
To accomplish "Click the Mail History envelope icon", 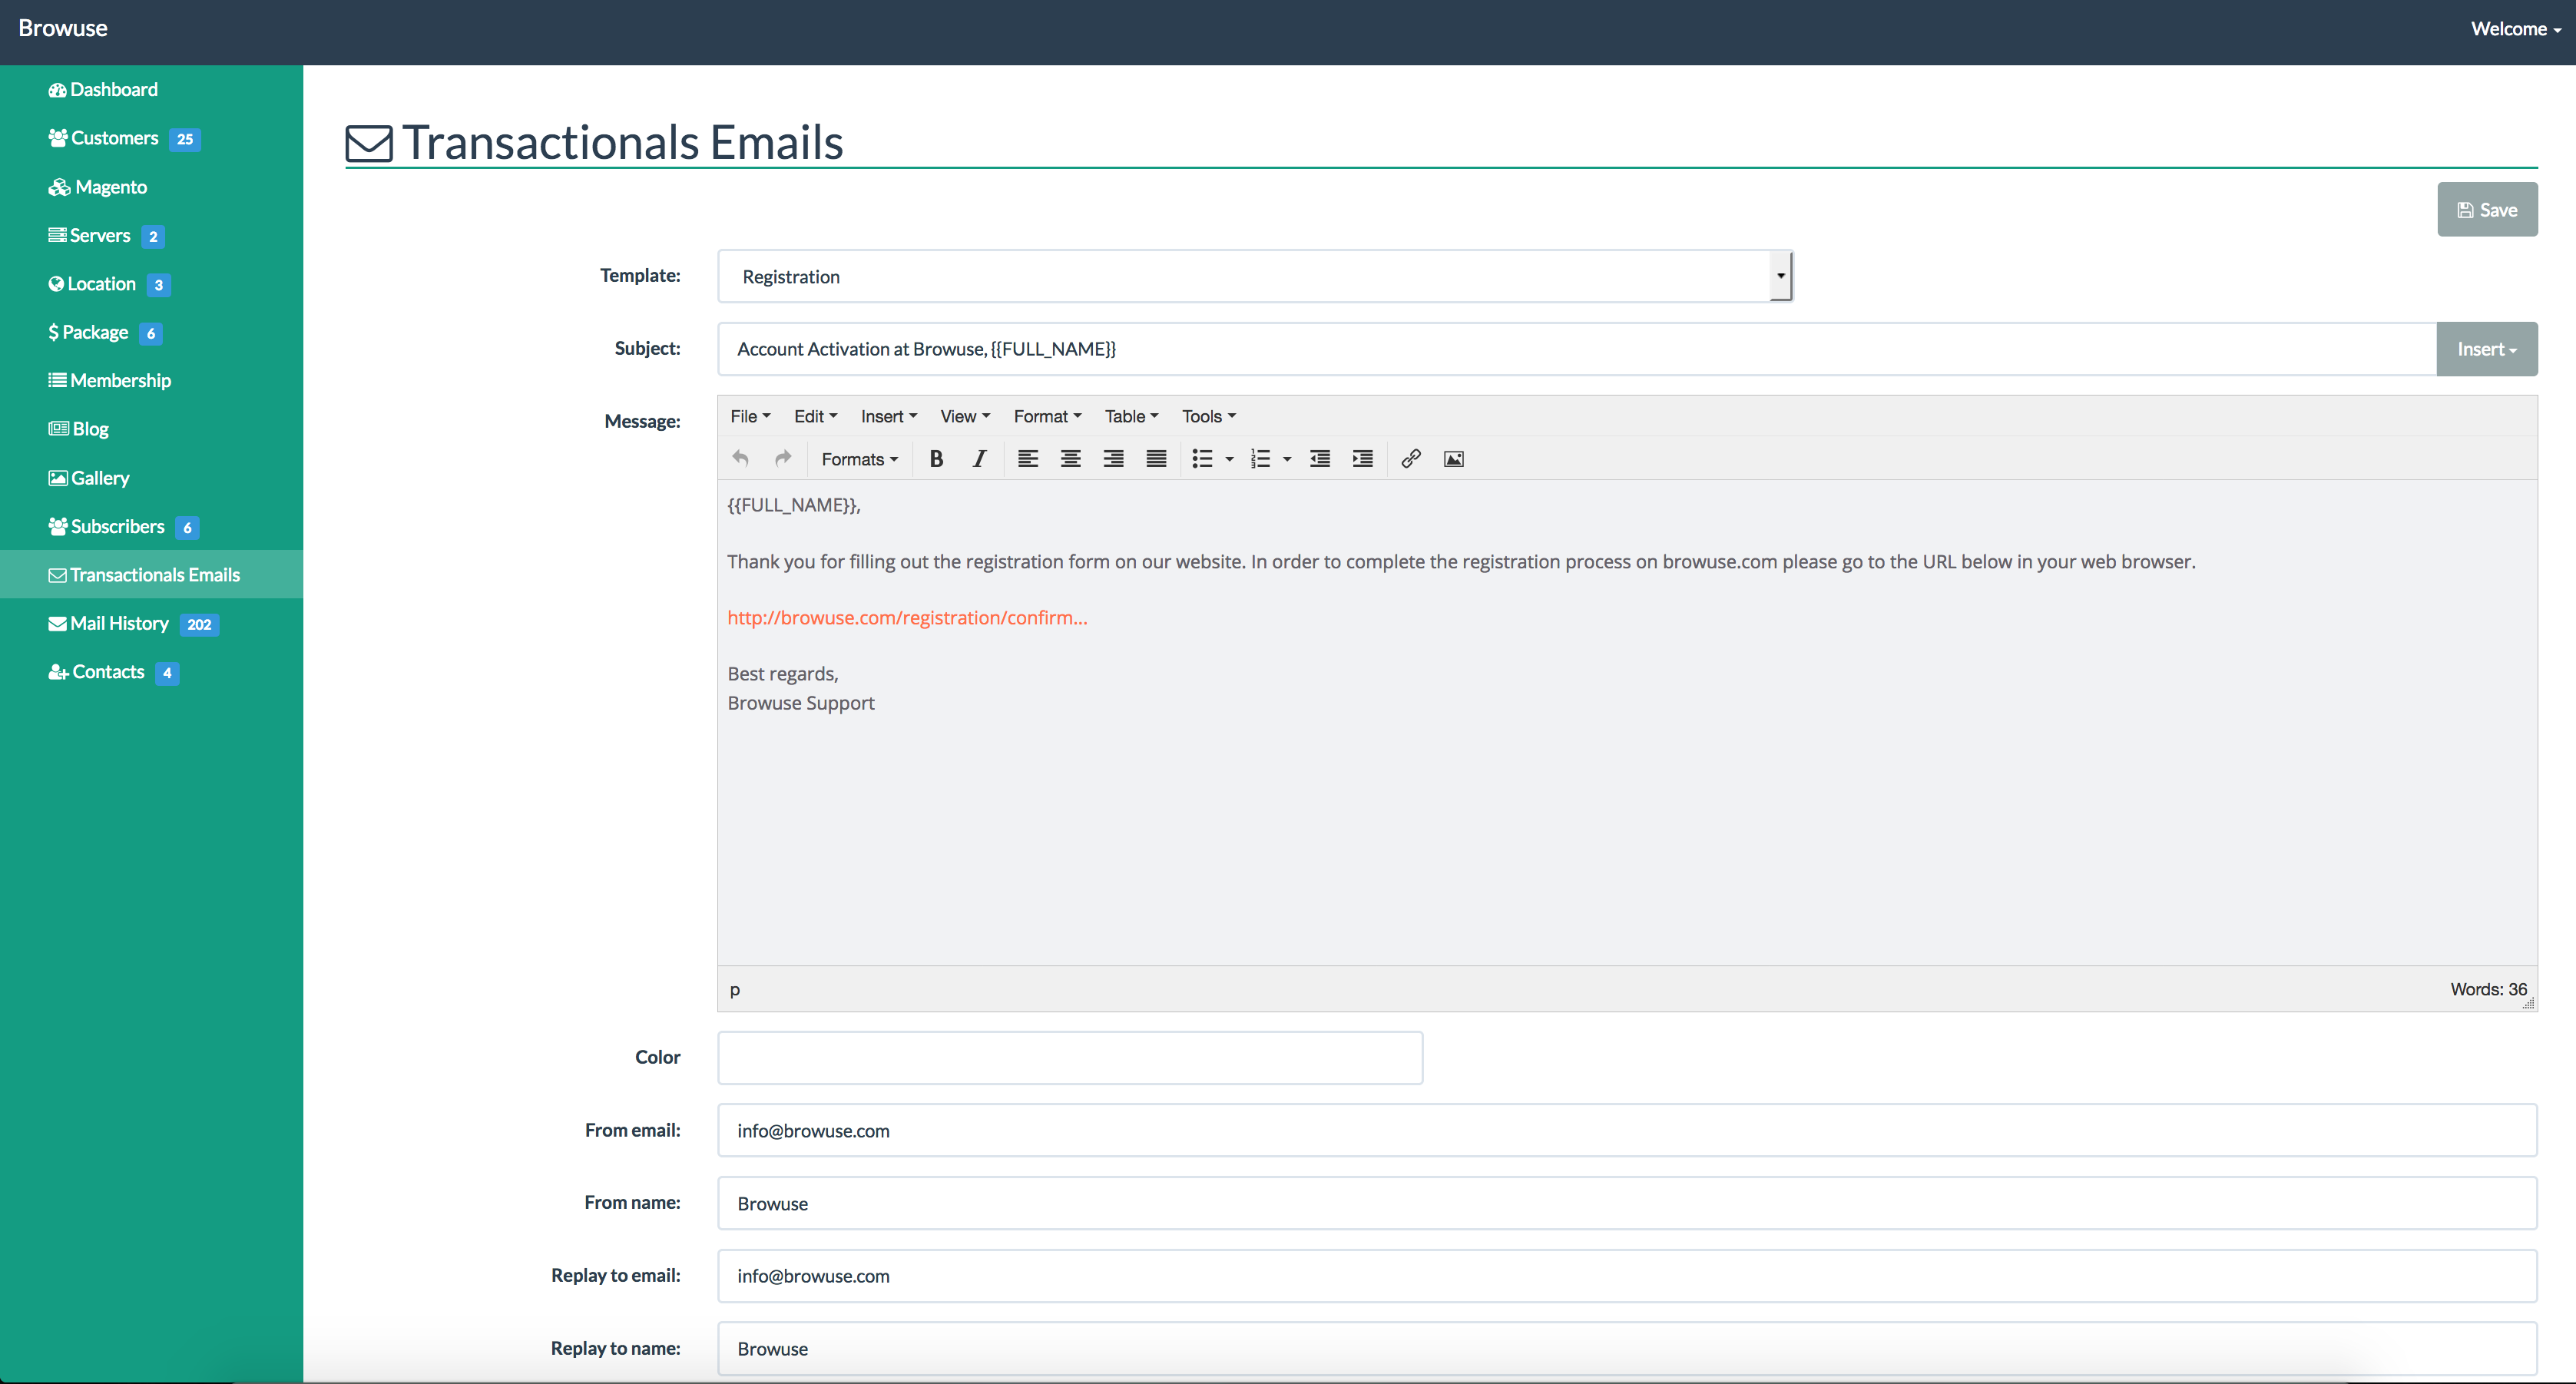I will [57, 624].
